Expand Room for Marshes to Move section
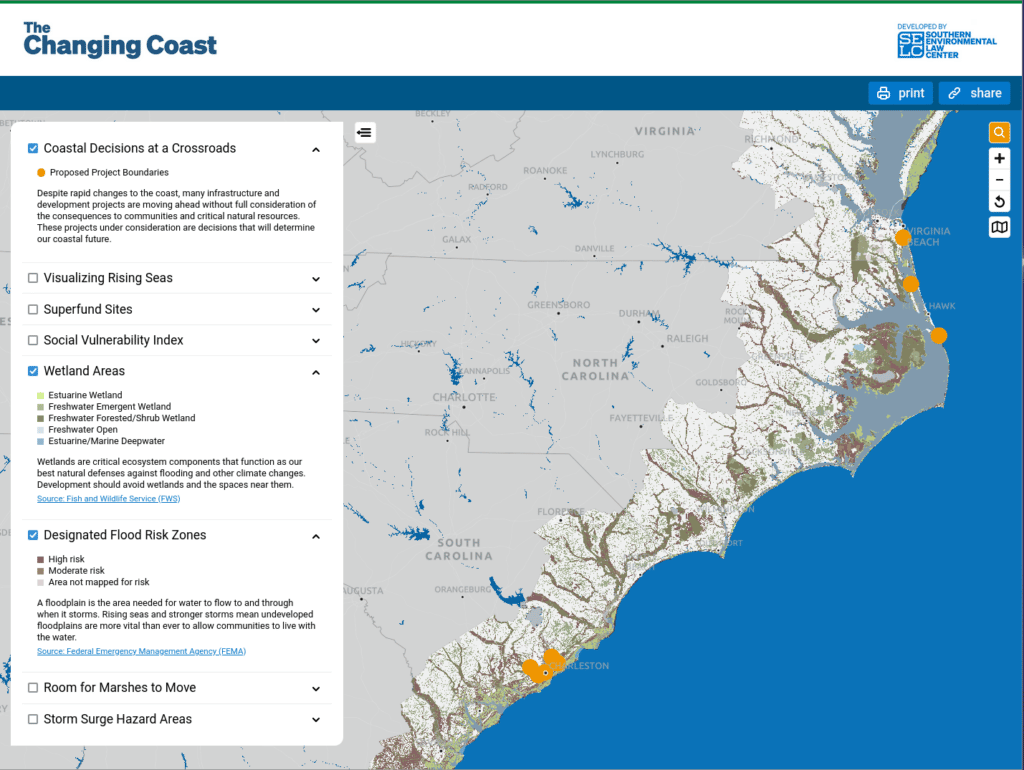The height and width of the screenshot is (770, 1024). point(316,689)
